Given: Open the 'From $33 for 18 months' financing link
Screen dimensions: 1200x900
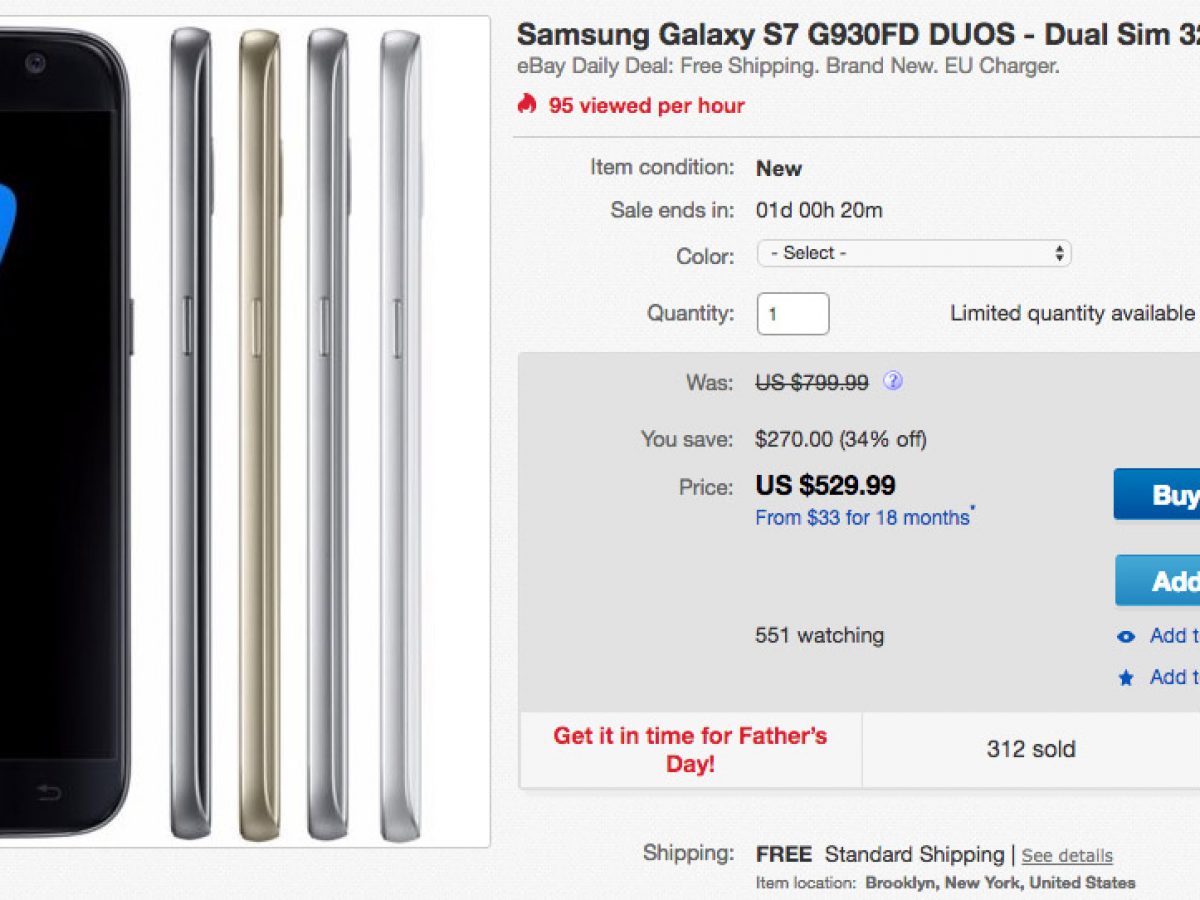Looking at the screenshot, I should click(862, 518).
